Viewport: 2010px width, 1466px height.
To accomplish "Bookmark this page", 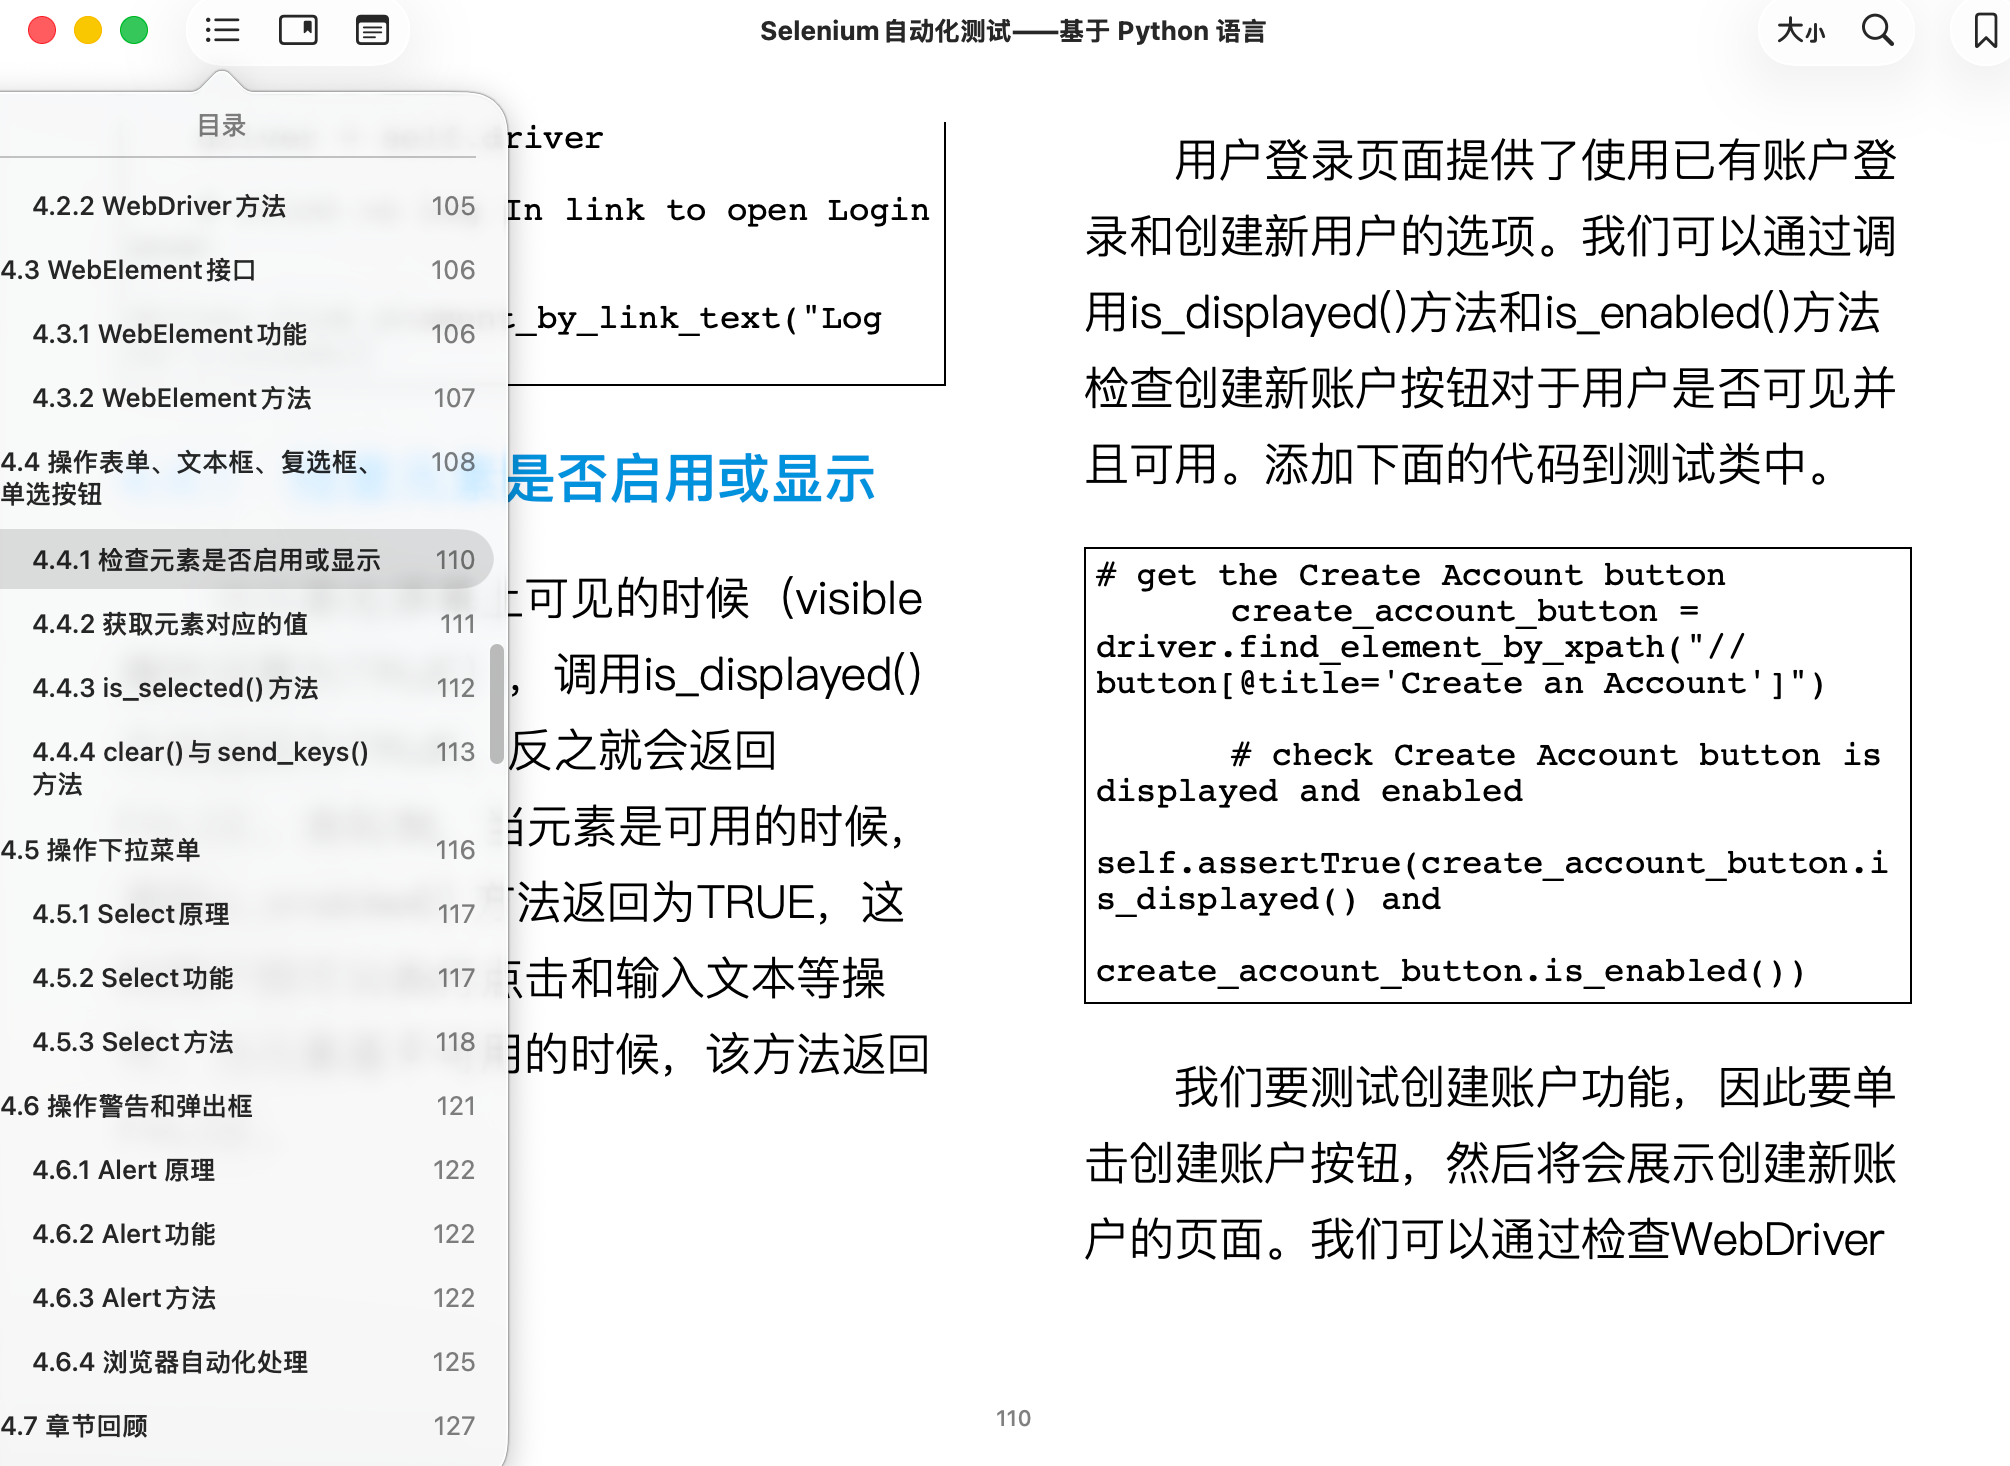I will click(x=1985, y=31).
